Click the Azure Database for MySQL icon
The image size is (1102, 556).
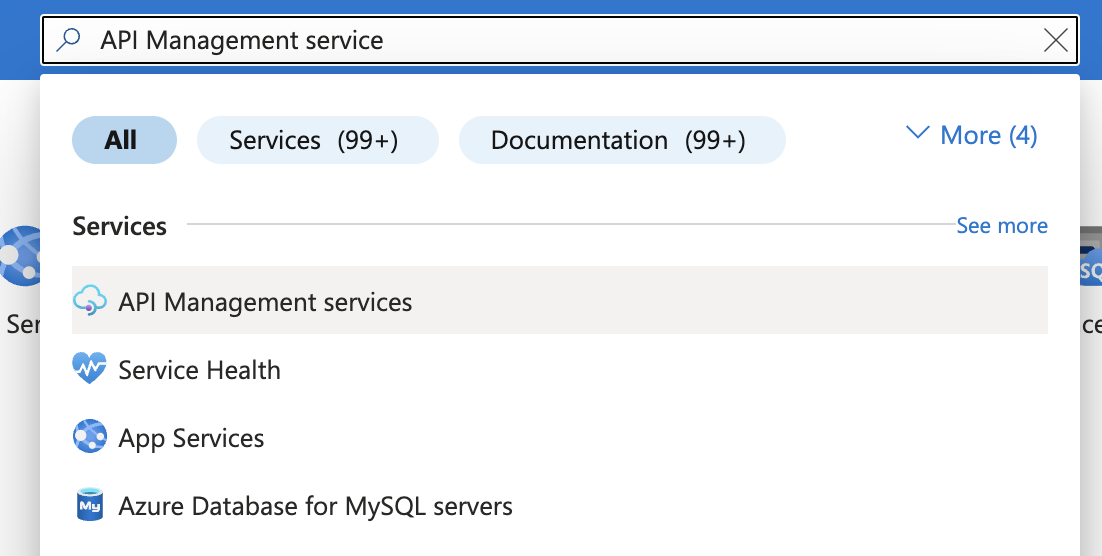[x=90, y=505]
